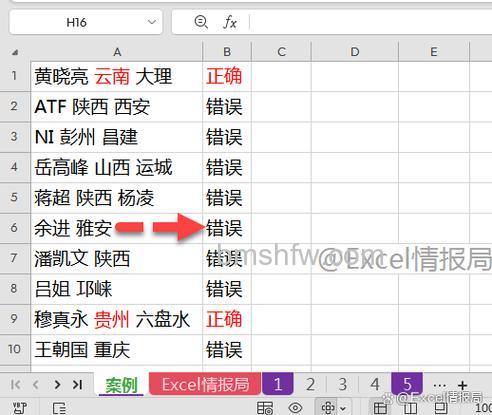The height and width of the screenshot is (415, 492).
Task: Click cell containing ATF 陕西 西安
Action: point(117,107)
